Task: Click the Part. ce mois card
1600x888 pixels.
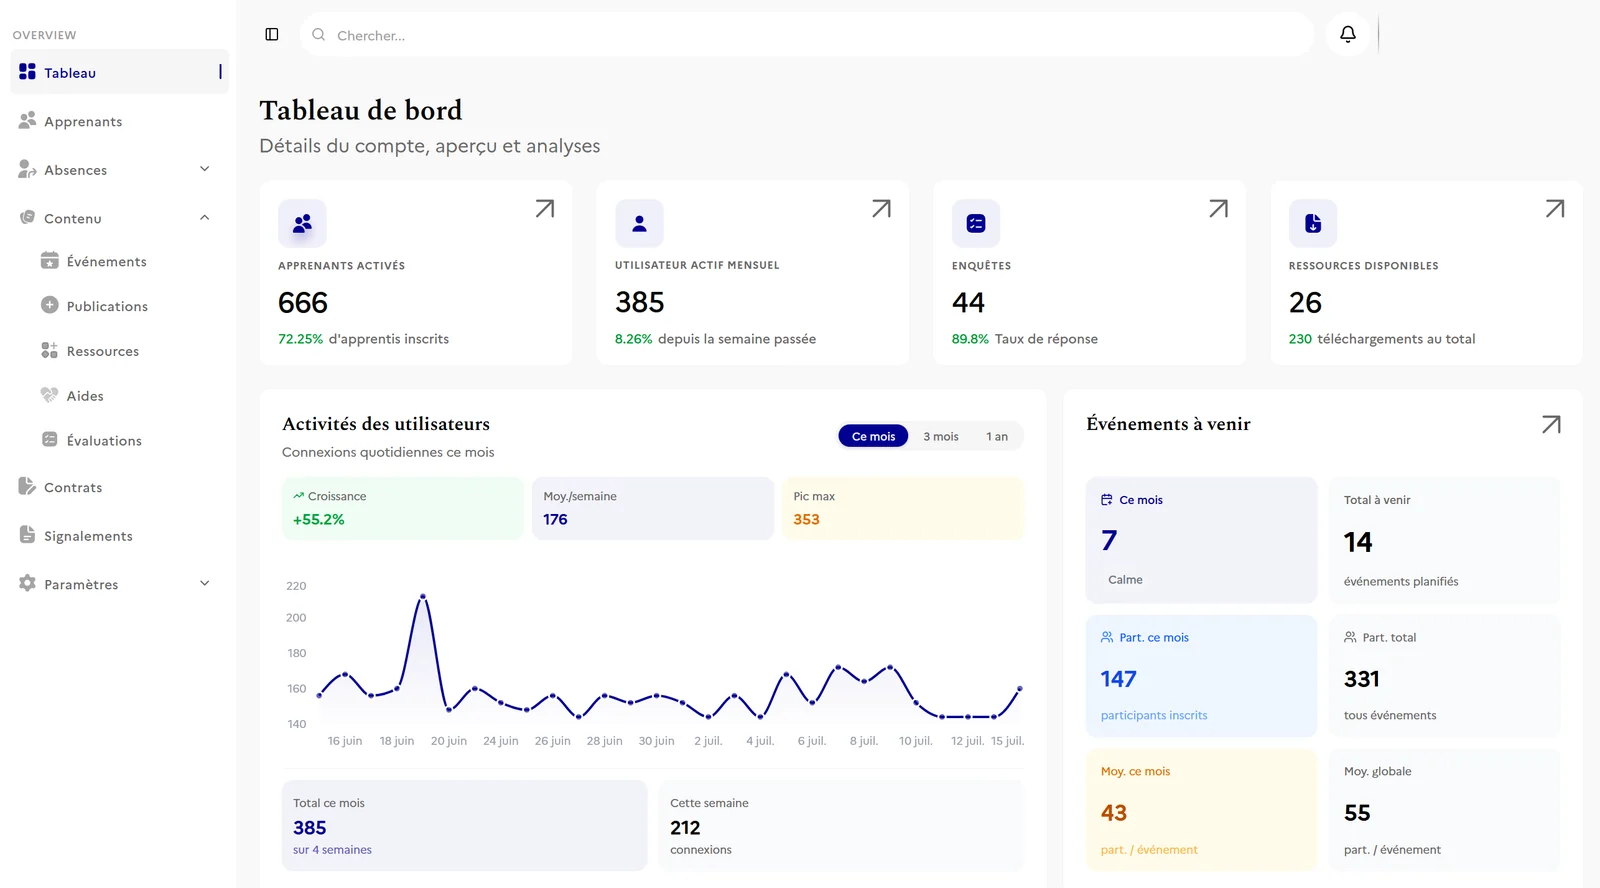Action: tap(1201, 676)
